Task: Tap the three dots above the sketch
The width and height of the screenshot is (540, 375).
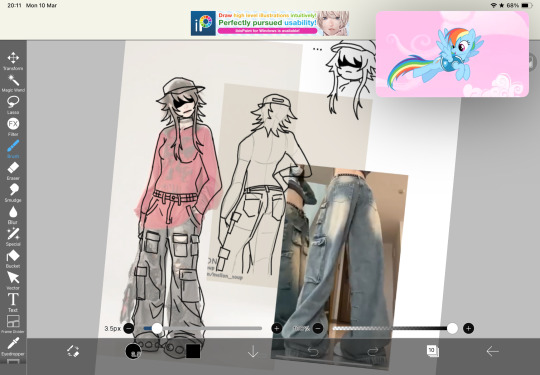Action: [x=317, y=49]
